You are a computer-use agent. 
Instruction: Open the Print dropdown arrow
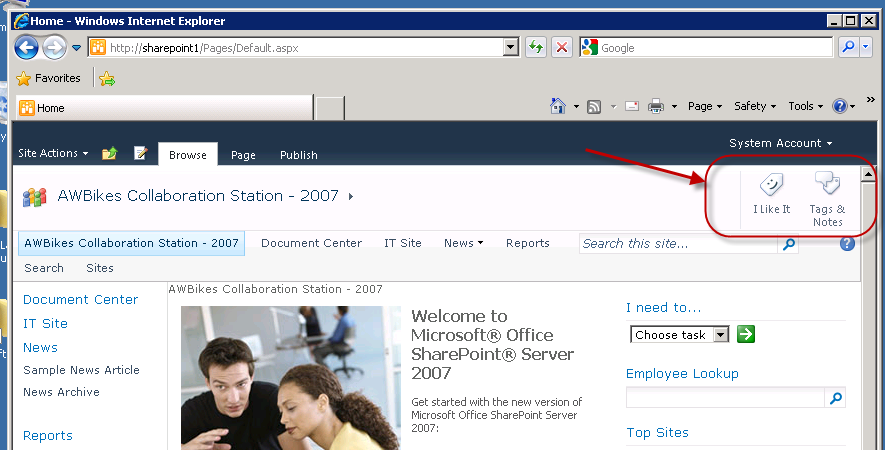point(674,106)
